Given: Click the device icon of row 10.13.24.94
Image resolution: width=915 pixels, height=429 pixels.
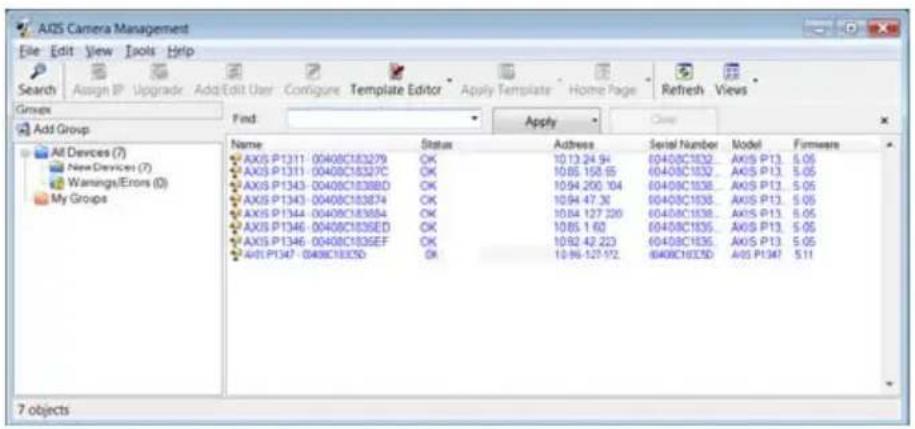Looking at the screenshot, I should point(236,159).
